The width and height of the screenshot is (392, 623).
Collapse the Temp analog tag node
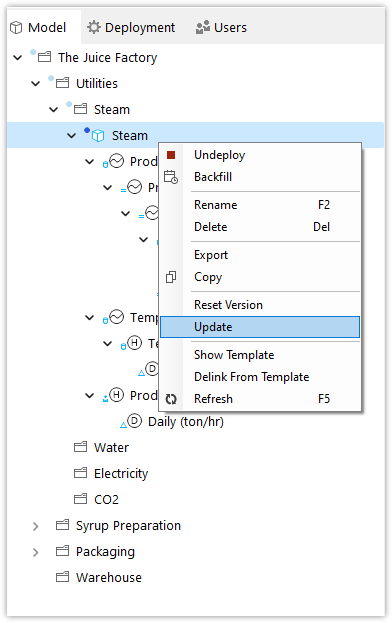pos(90,317)
